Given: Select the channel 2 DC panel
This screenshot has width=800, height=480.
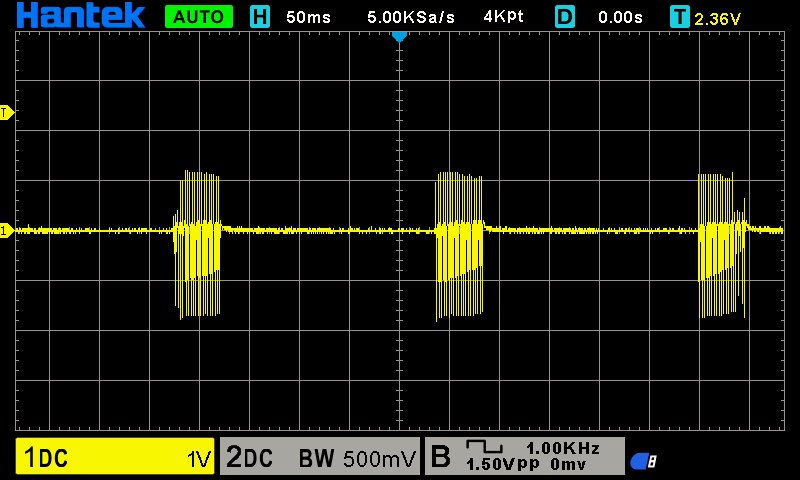Looking at the screenshot, I should [320, 456].
